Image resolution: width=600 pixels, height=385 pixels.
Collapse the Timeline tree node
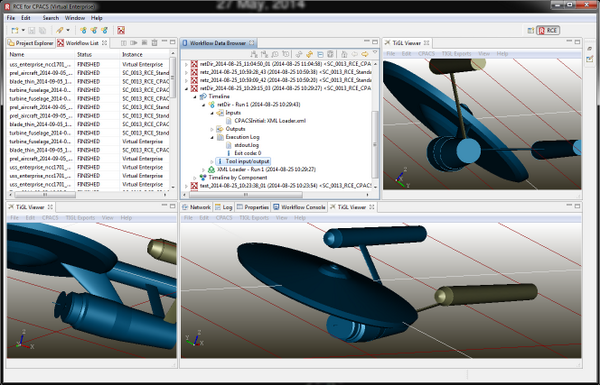click(x=195, y=96)
